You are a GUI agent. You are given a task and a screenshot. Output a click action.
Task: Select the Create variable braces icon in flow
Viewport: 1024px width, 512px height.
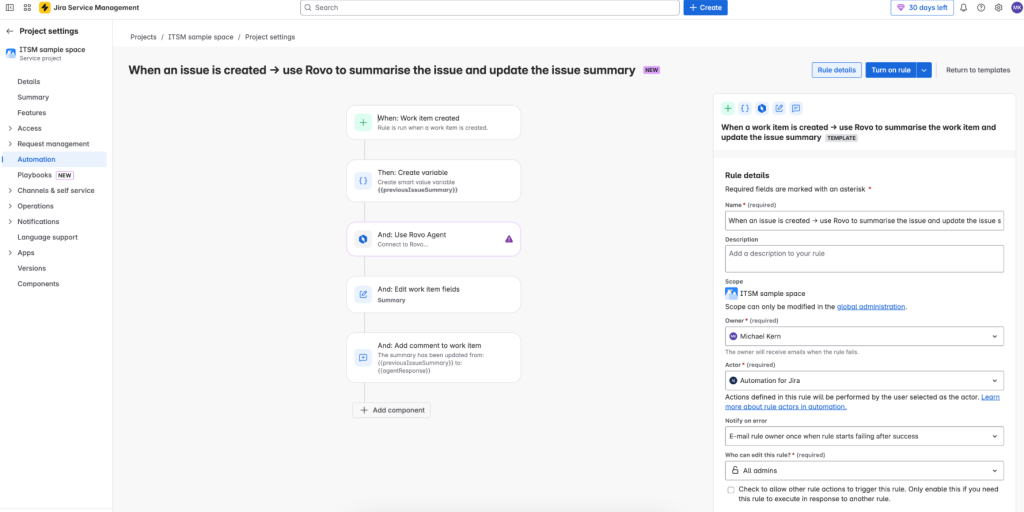(363, 181)
